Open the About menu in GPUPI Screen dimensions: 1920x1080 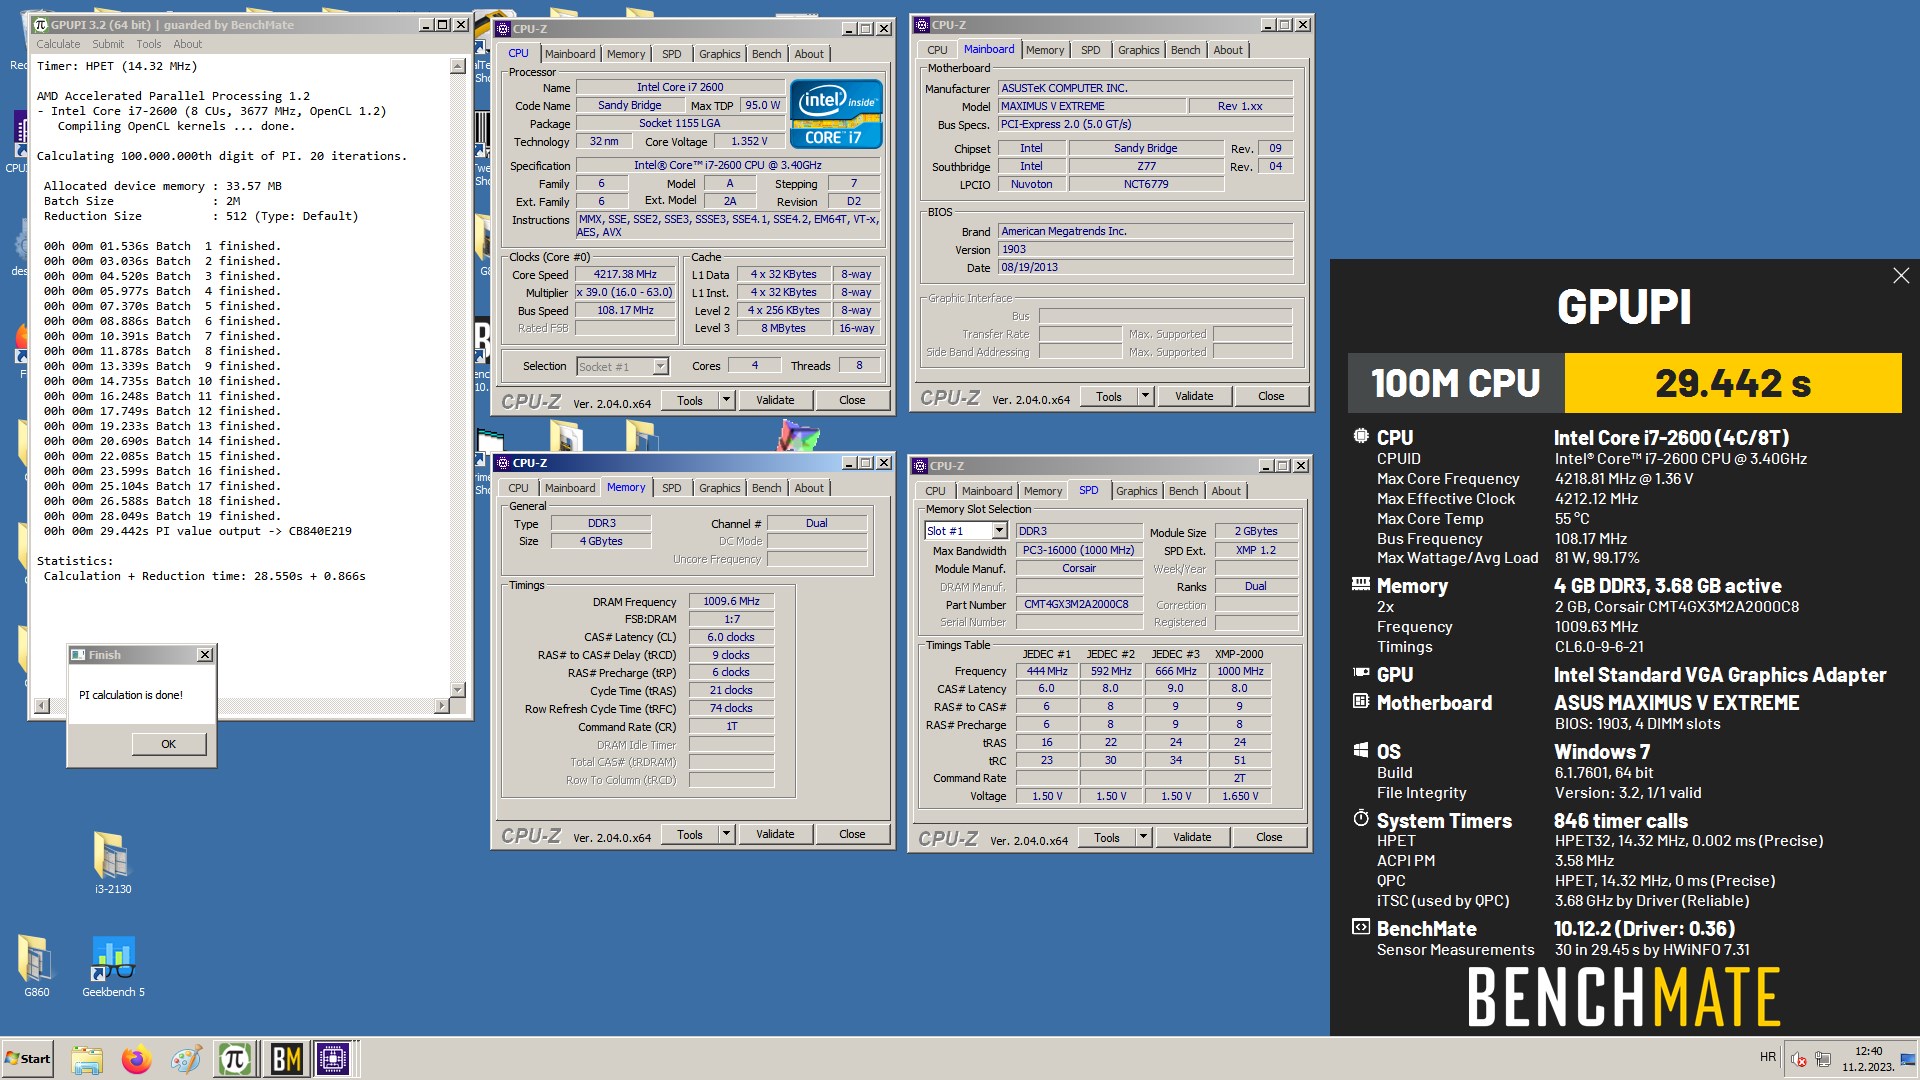[x=187, y=44]
